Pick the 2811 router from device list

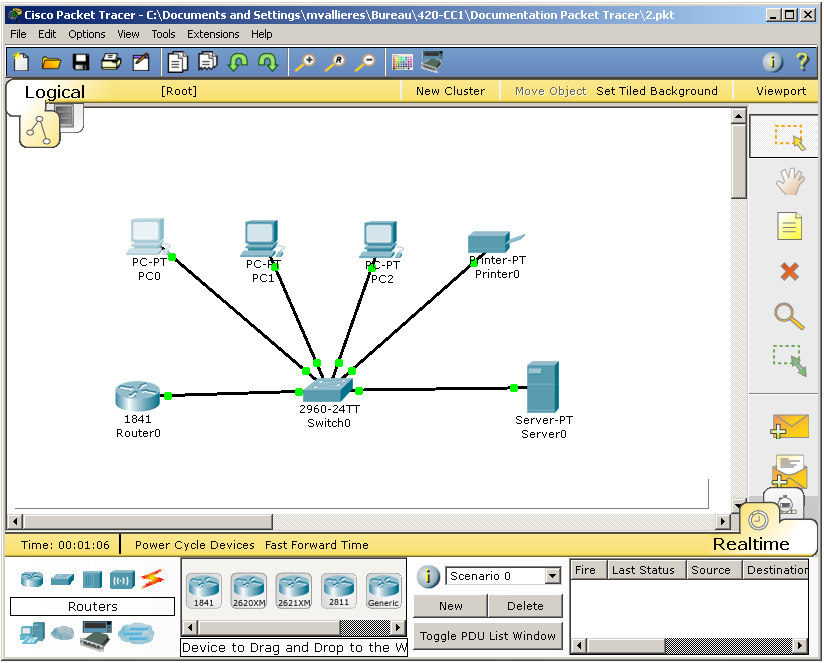(339, 591)
